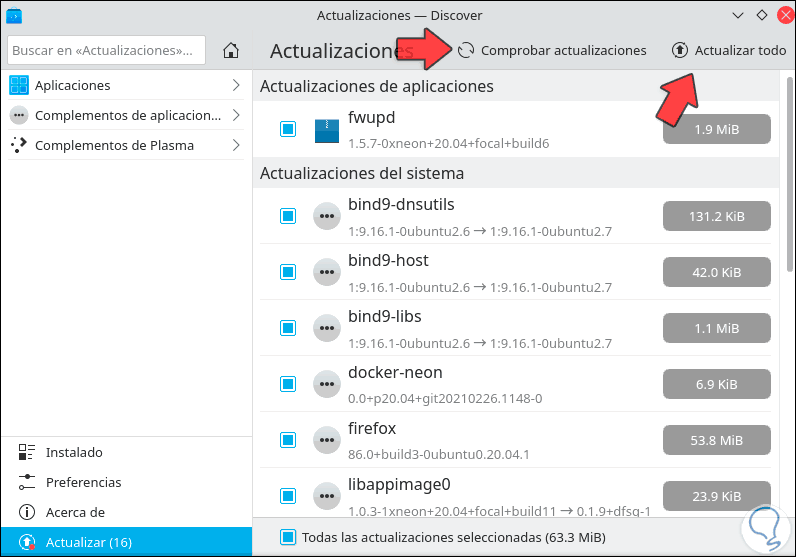The width and height of the screenshot is (796, 557).
Task: Select the libappimage0 entry name
Action: [x=399, y=485]
